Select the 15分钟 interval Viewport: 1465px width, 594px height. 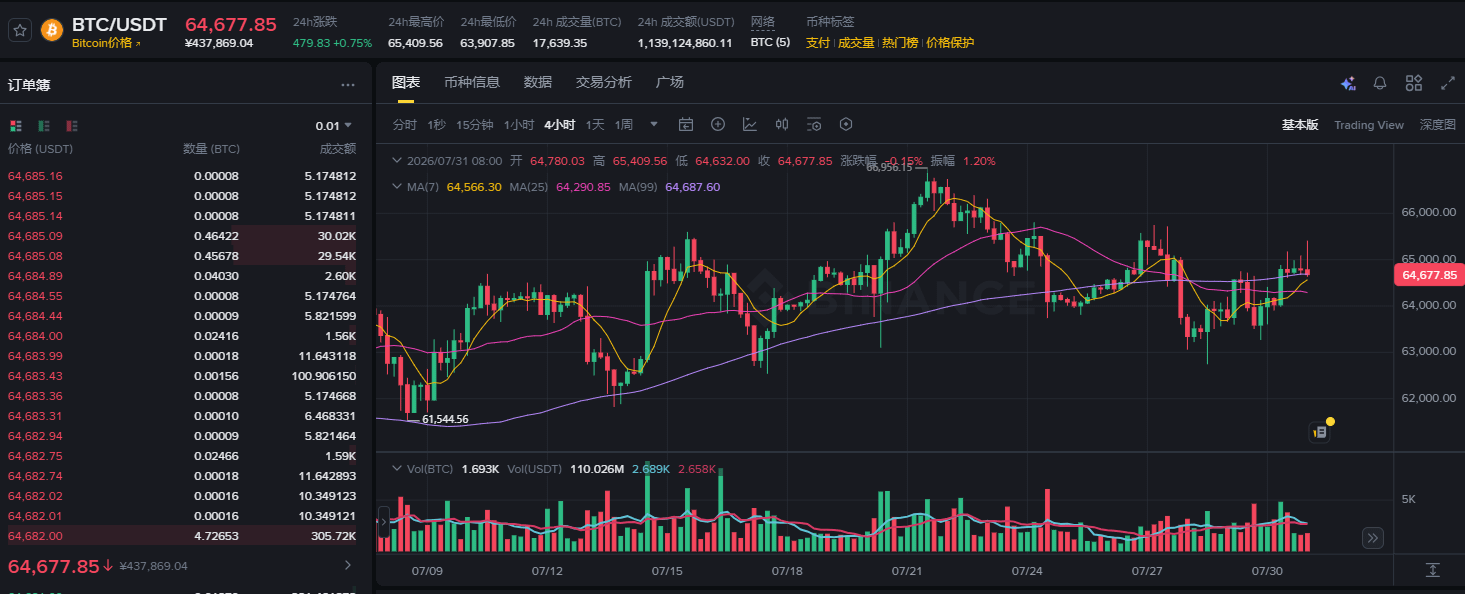click(x=475, y=125)
